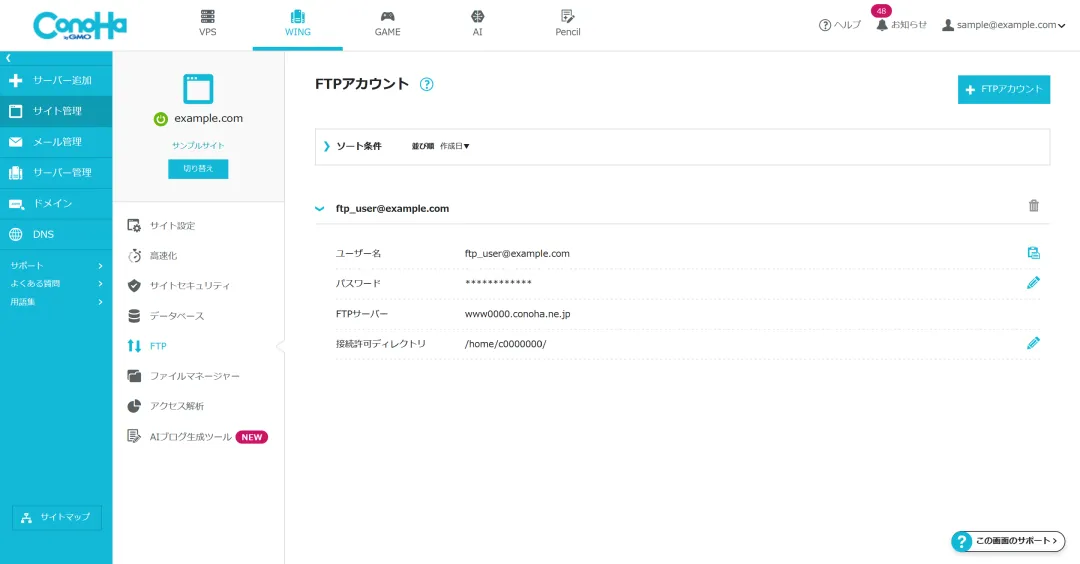Expand サポート submenu

56,265
